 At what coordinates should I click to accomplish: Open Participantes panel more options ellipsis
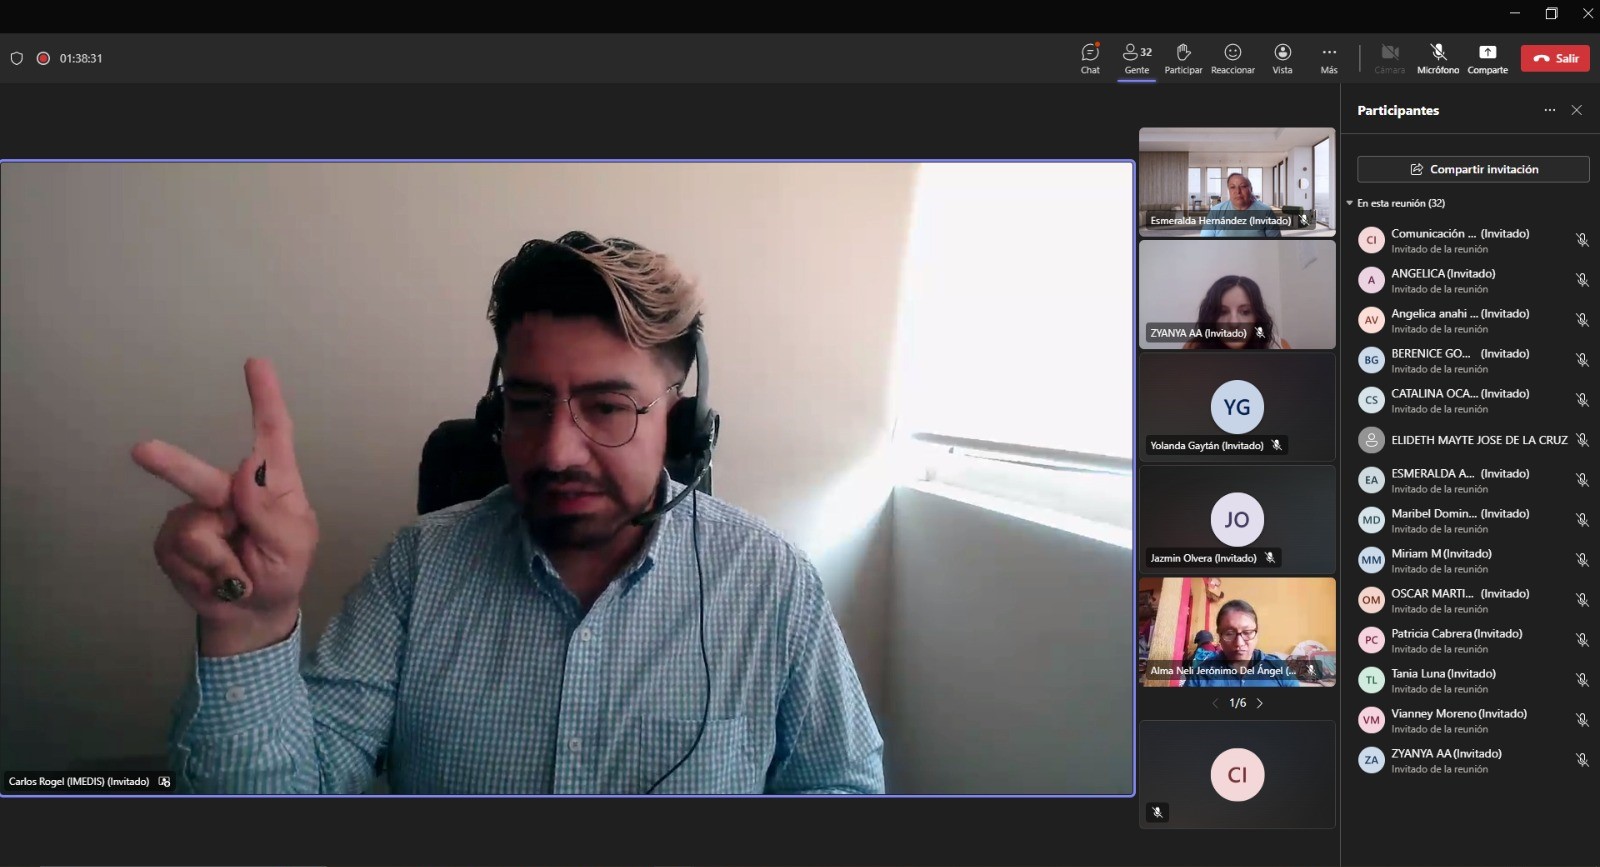pos(1549,110)
